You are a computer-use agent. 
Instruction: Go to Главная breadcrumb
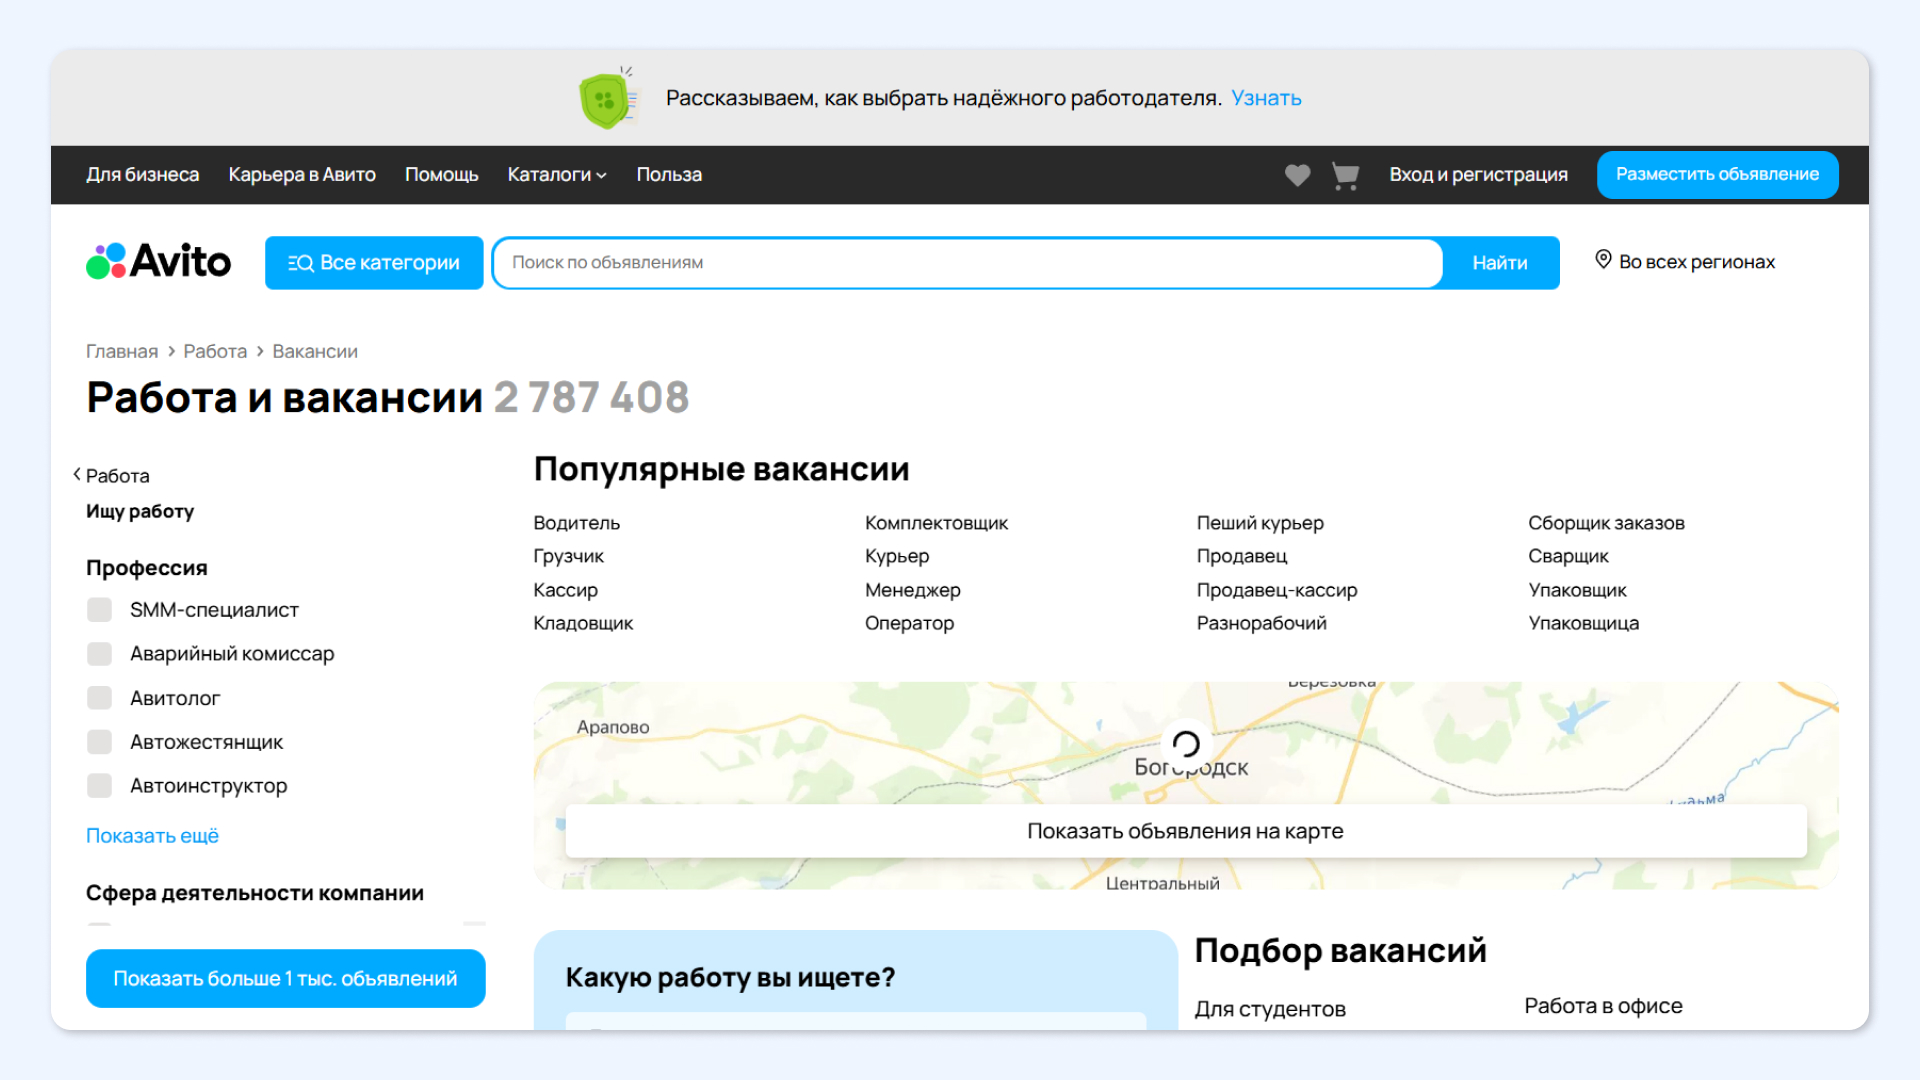click(x=122, y=352)
